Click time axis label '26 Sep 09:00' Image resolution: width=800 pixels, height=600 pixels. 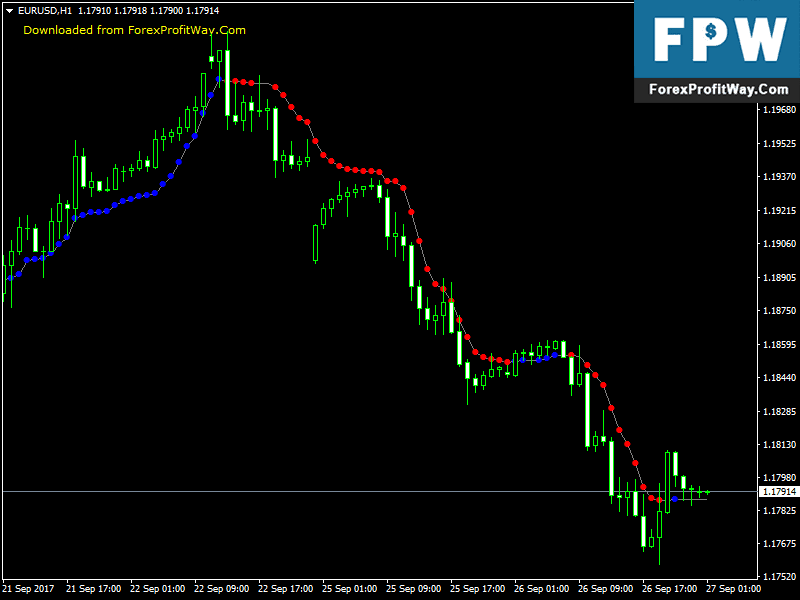[x=606, y=589]
